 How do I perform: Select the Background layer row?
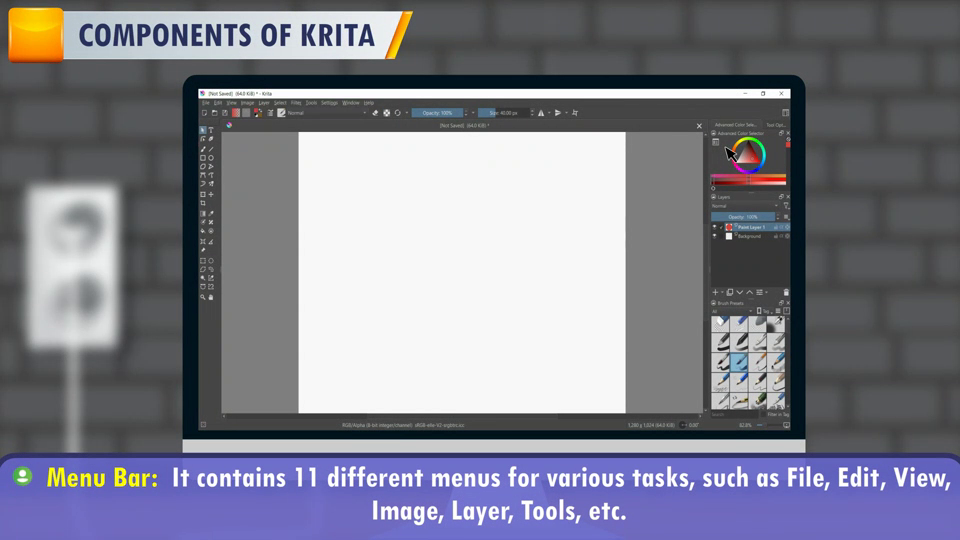tap(751, 236)
